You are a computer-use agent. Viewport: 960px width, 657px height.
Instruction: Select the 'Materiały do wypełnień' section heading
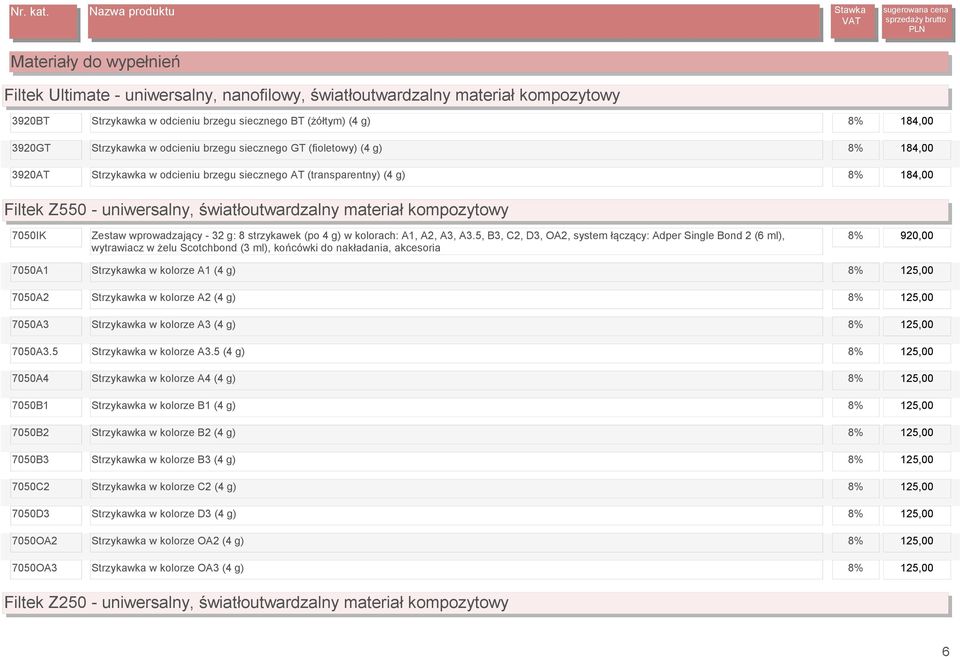click(479, 62)
